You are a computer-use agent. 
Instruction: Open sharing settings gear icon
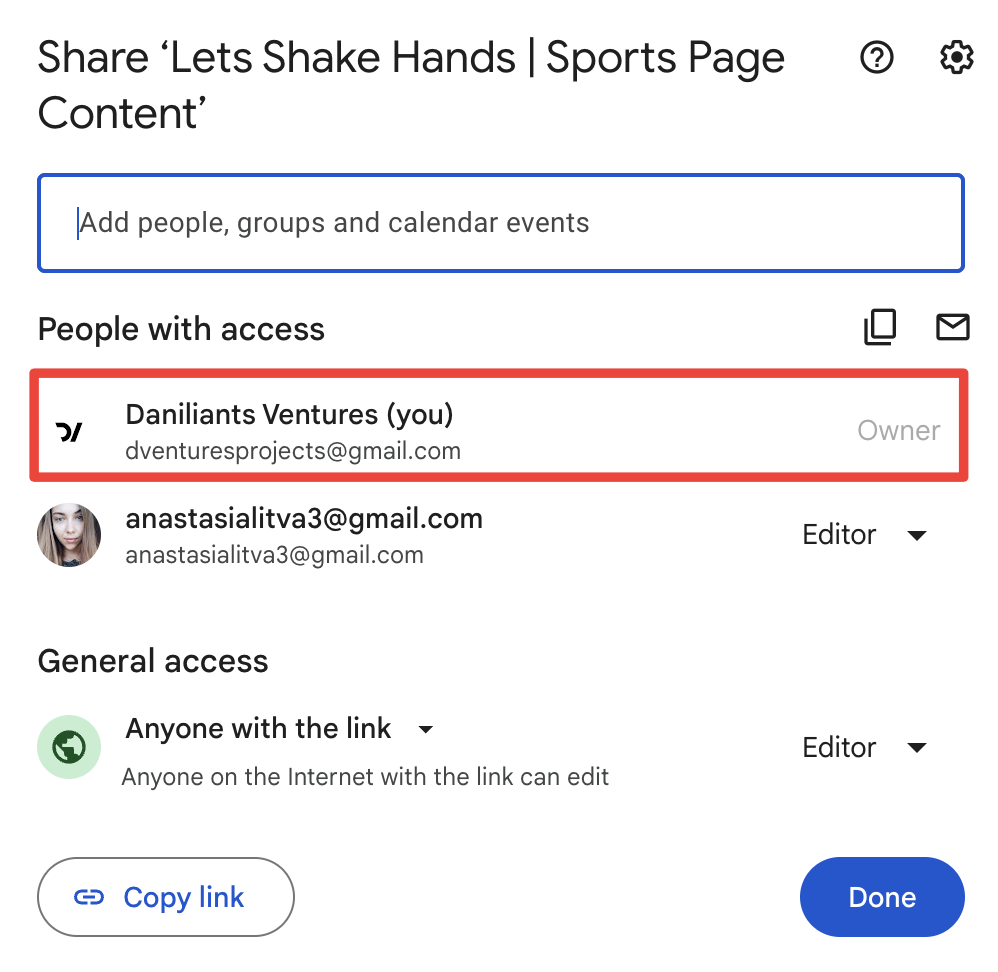tap(957, 59)
